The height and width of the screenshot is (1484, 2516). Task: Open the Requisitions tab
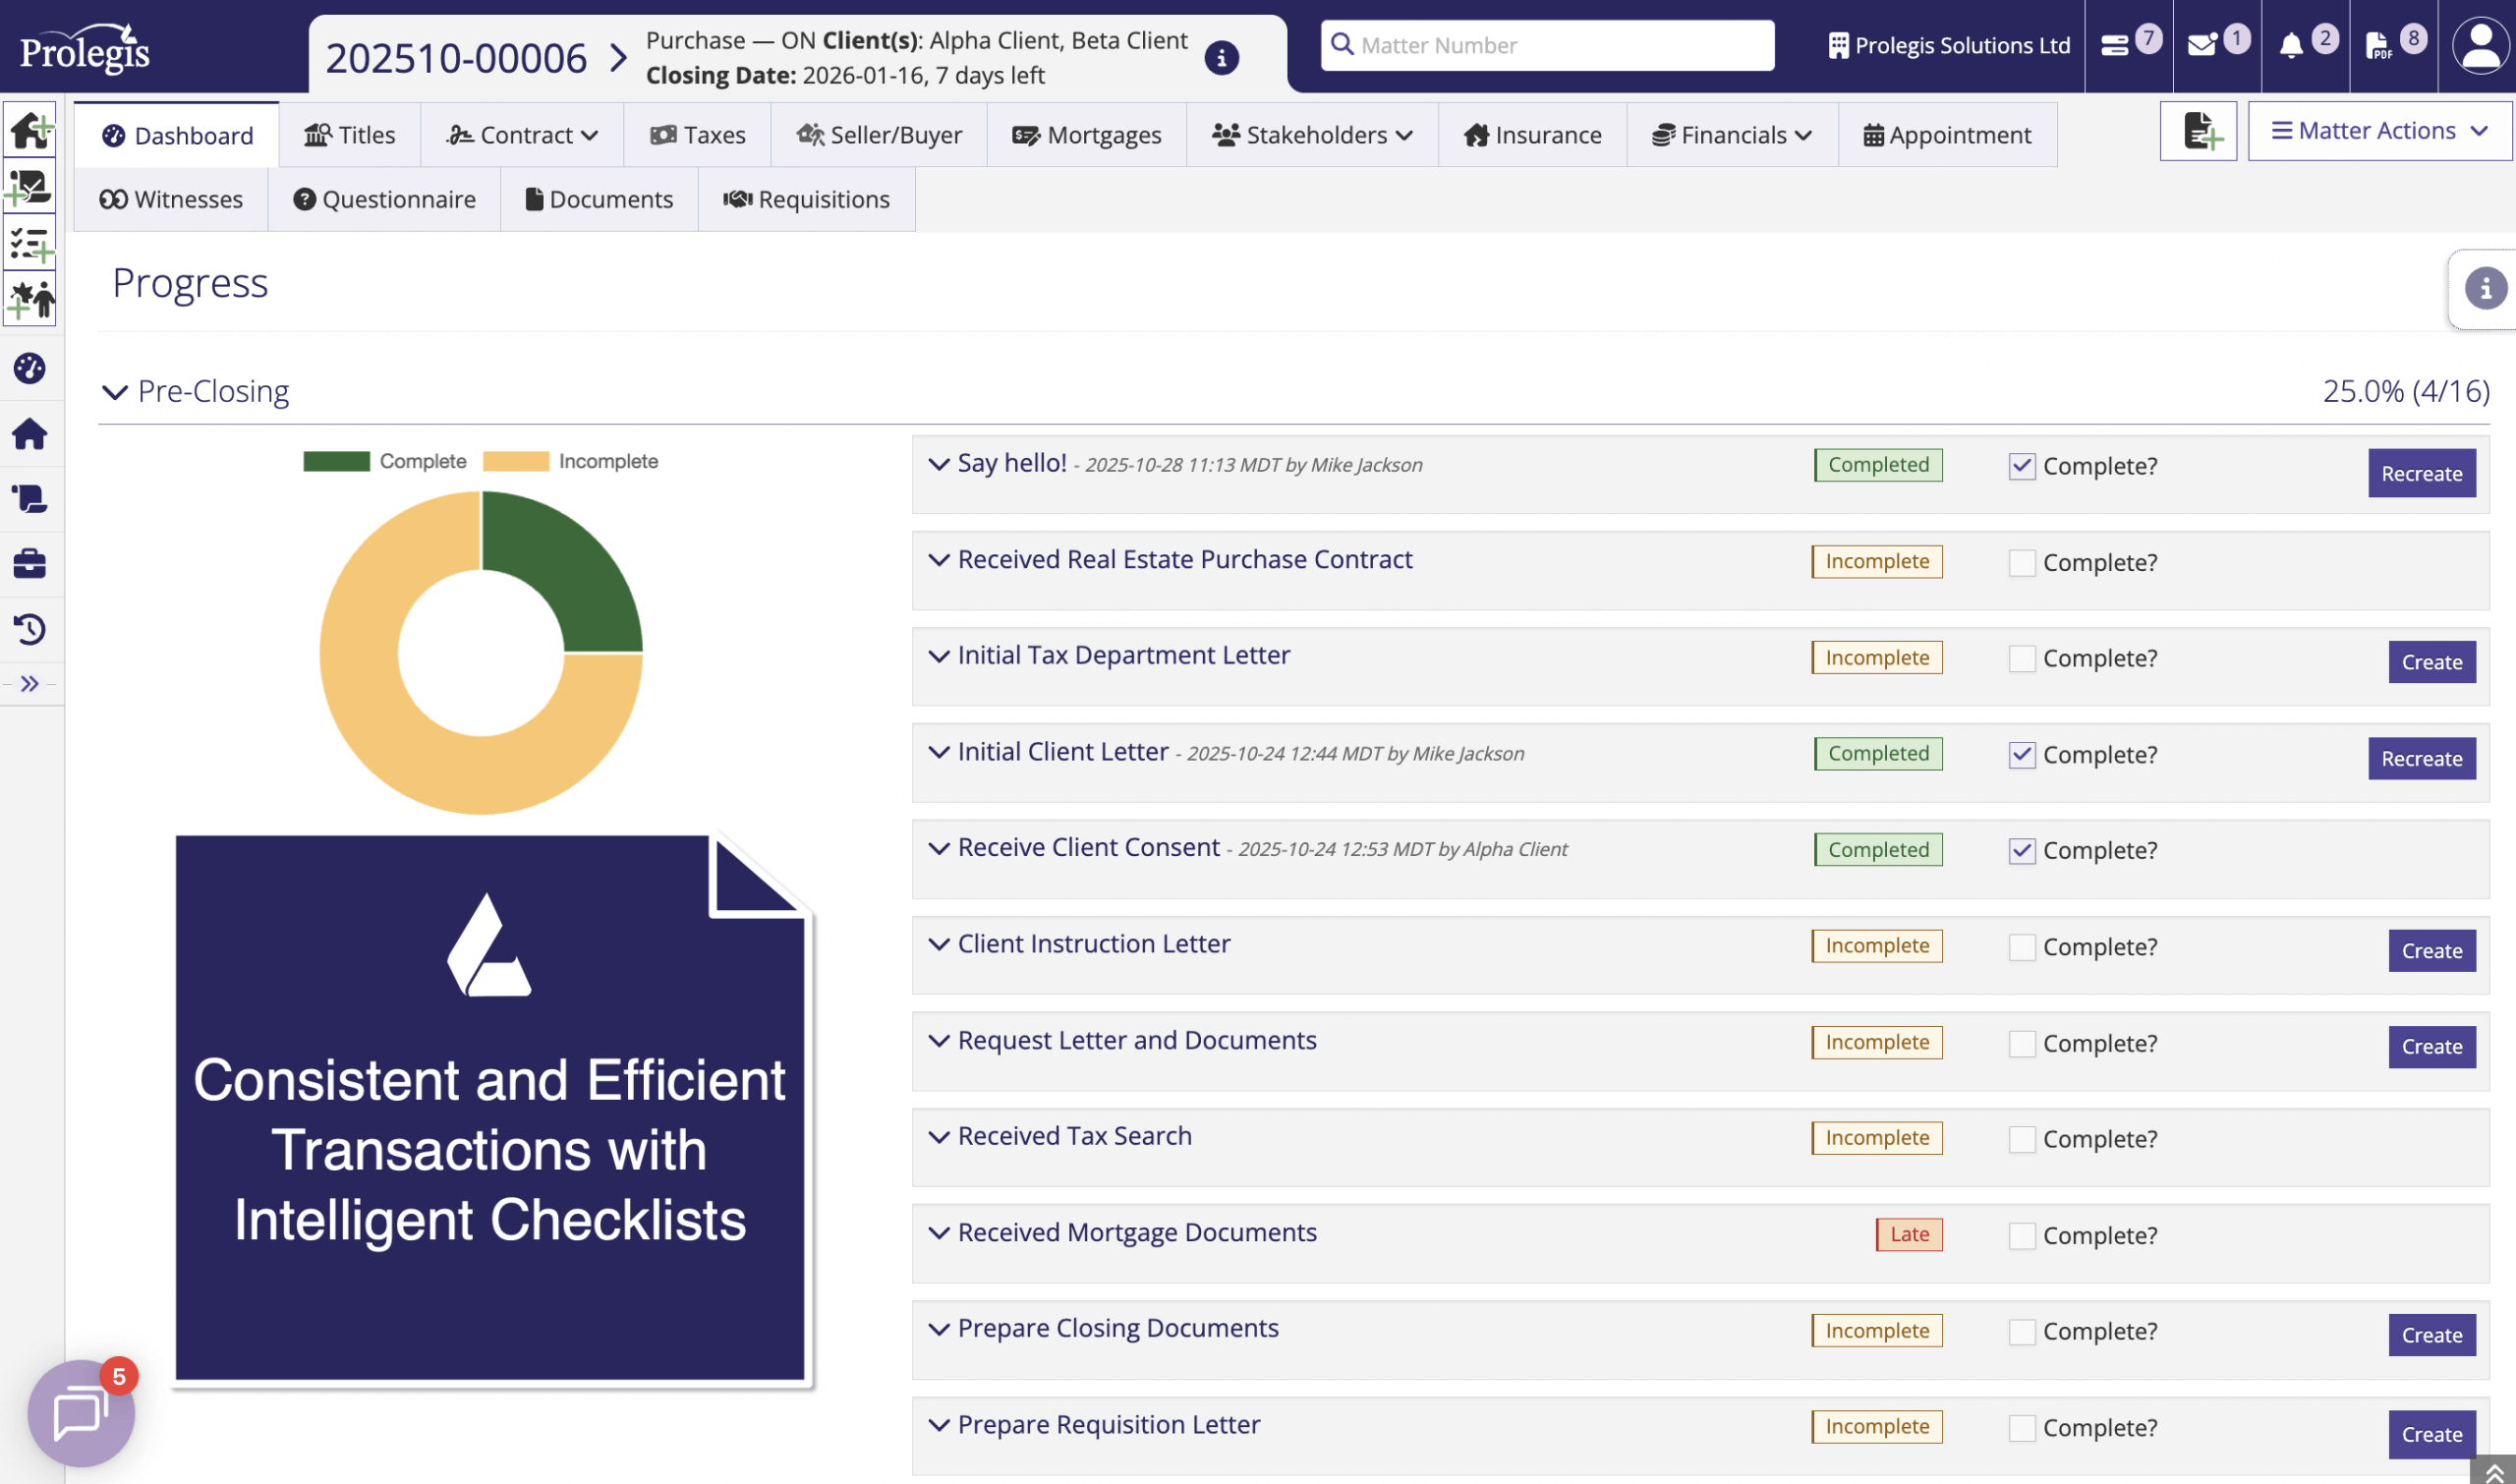[806, 200]
